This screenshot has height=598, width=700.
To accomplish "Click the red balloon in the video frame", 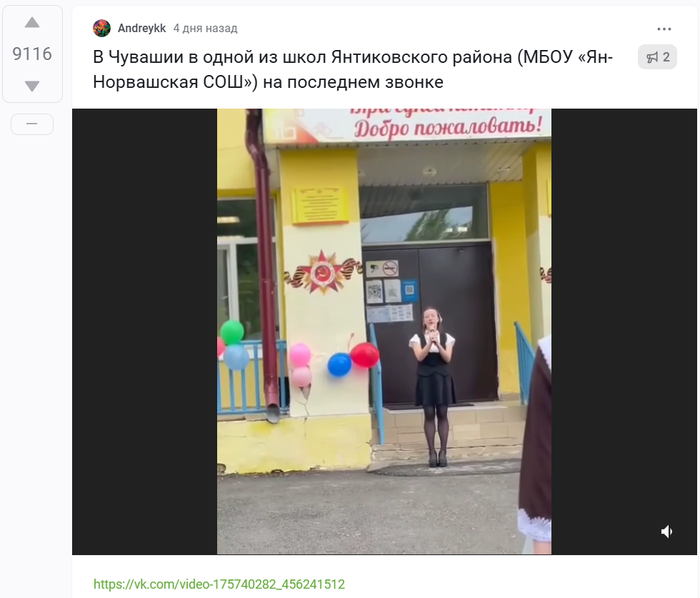I will 365,355.
